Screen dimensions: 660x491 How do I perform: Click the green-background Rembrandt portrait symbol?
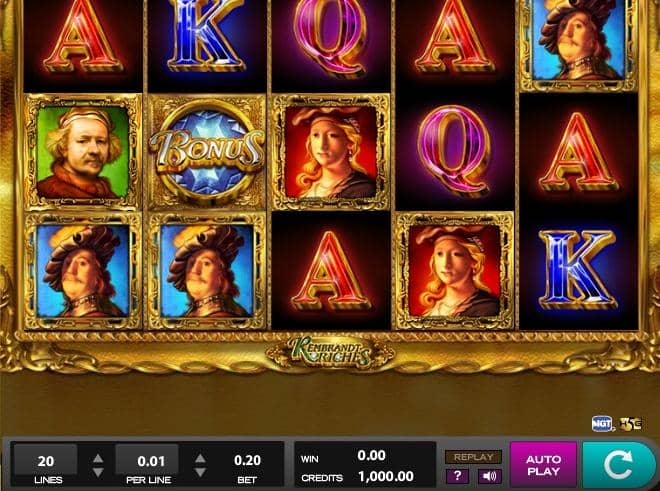(x=83, y=152)
